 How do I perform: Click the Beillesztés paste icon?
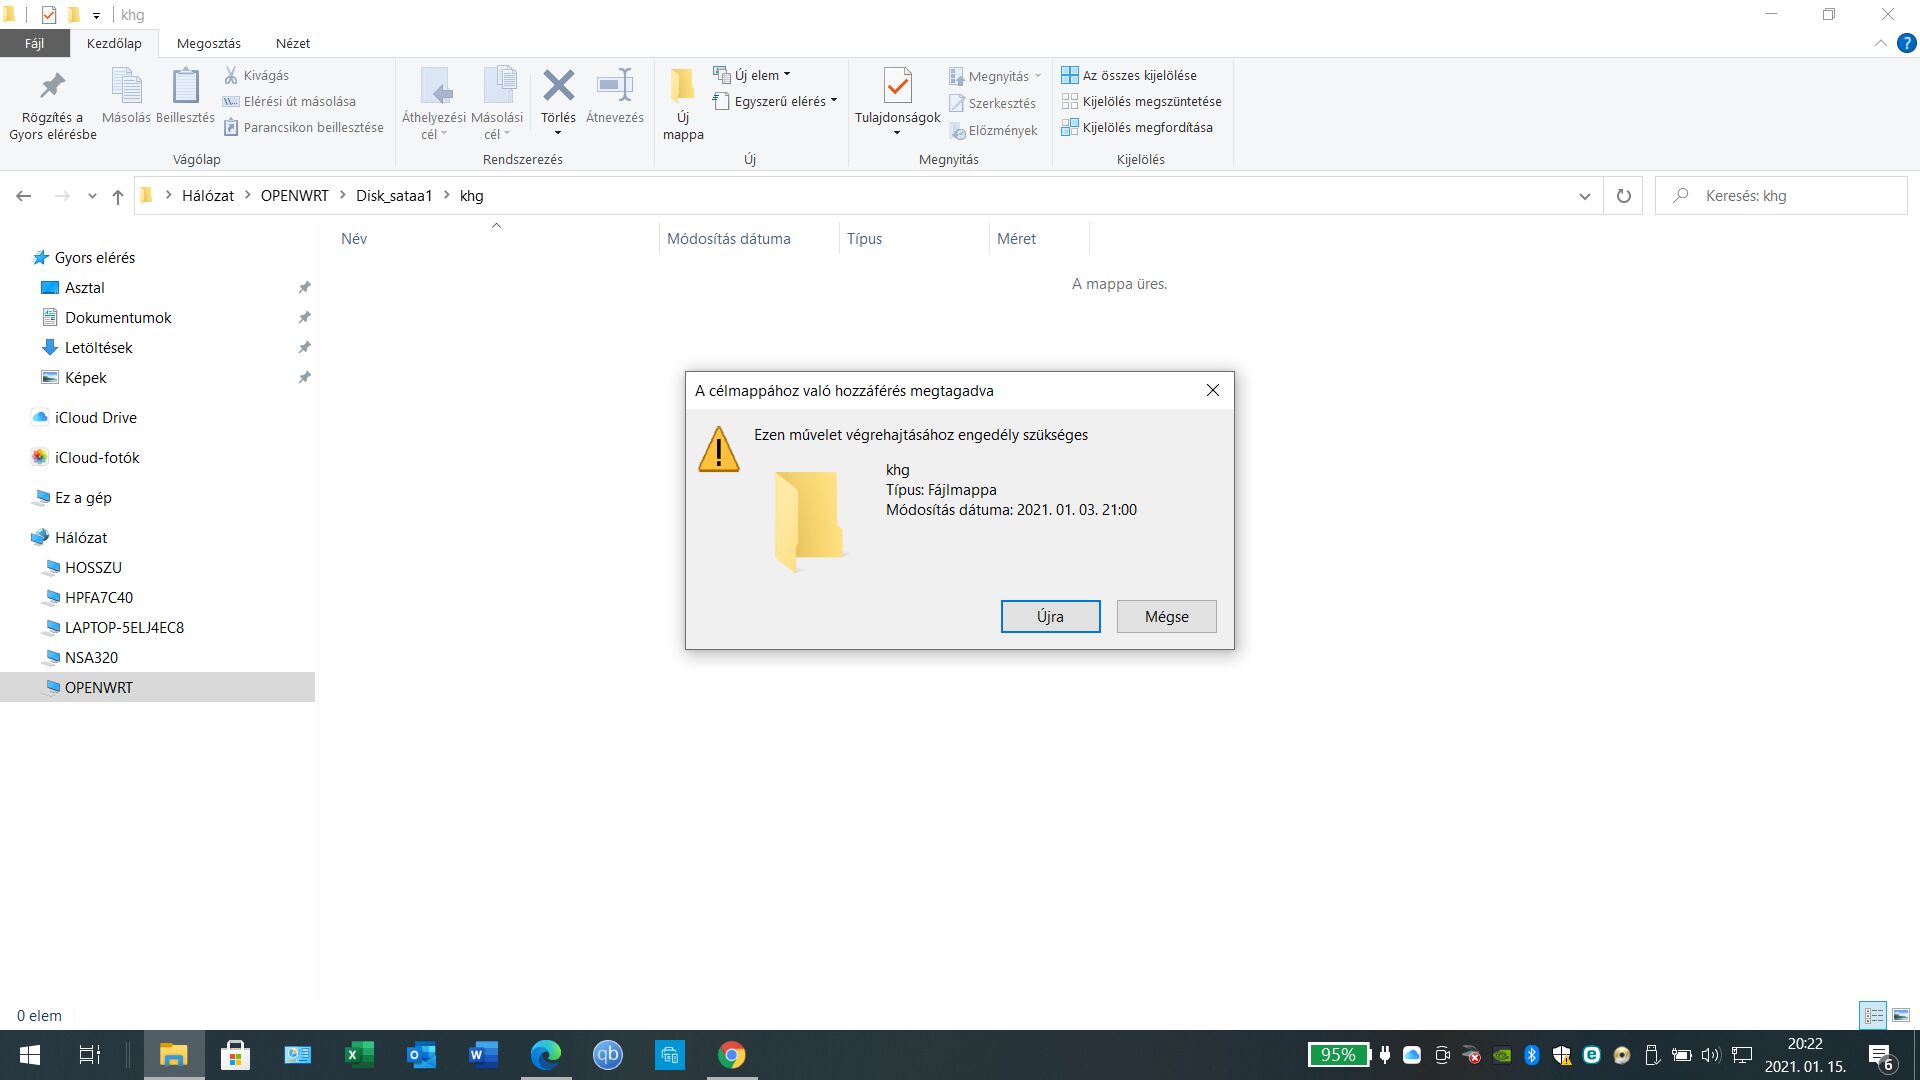point(185,86)
